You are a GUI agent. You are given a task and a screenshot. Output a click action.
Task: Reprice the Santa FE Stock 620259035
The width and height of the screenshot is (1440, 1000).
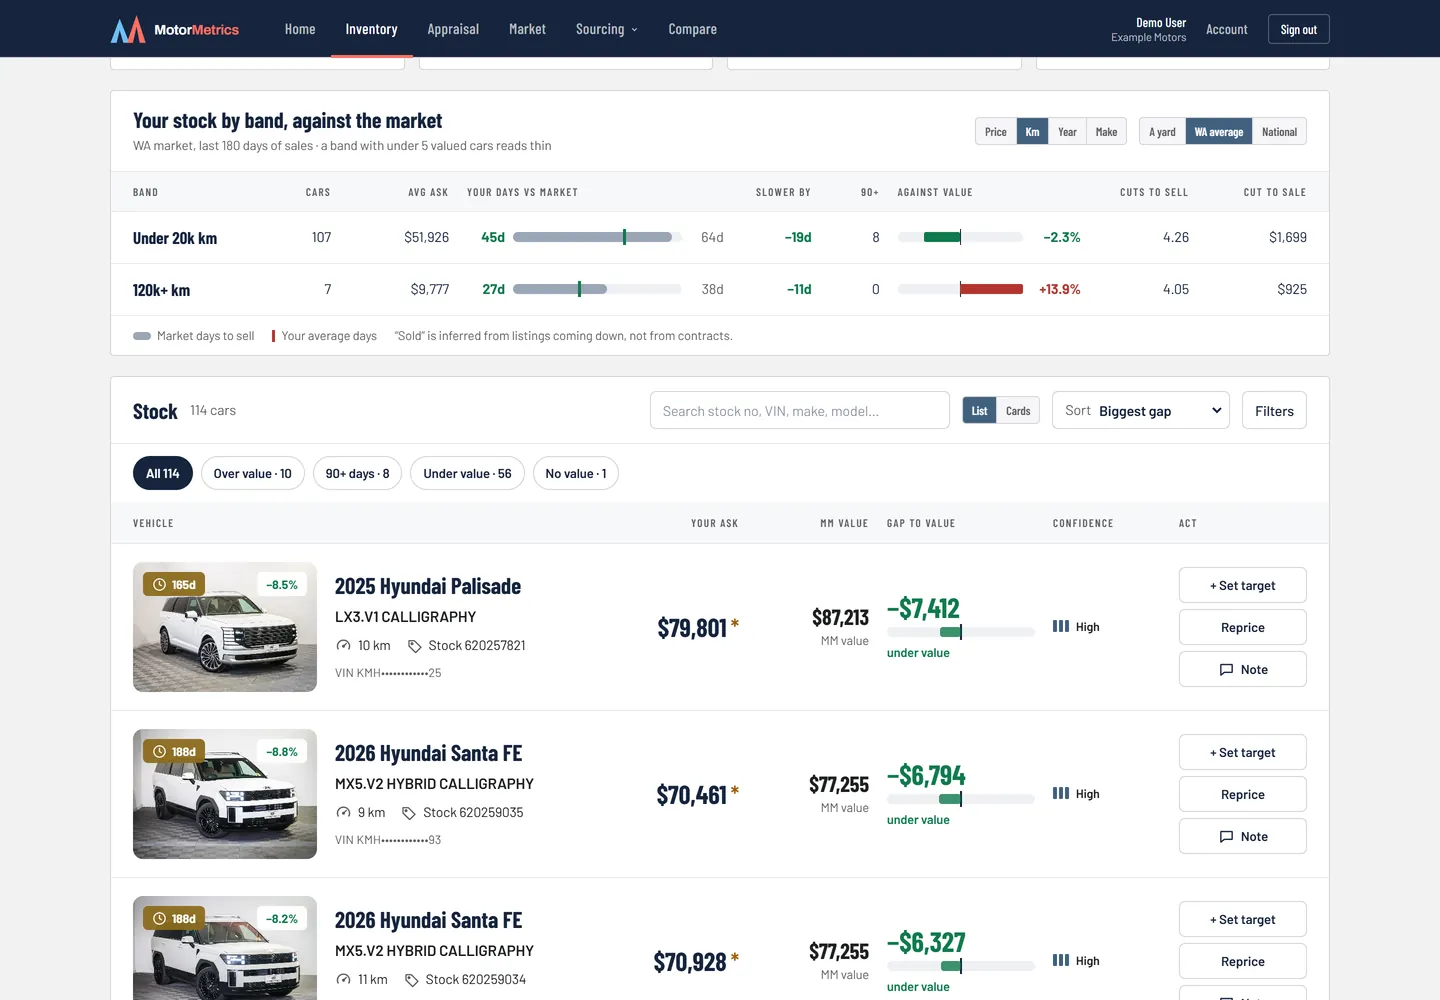(x=1243, y=795)
